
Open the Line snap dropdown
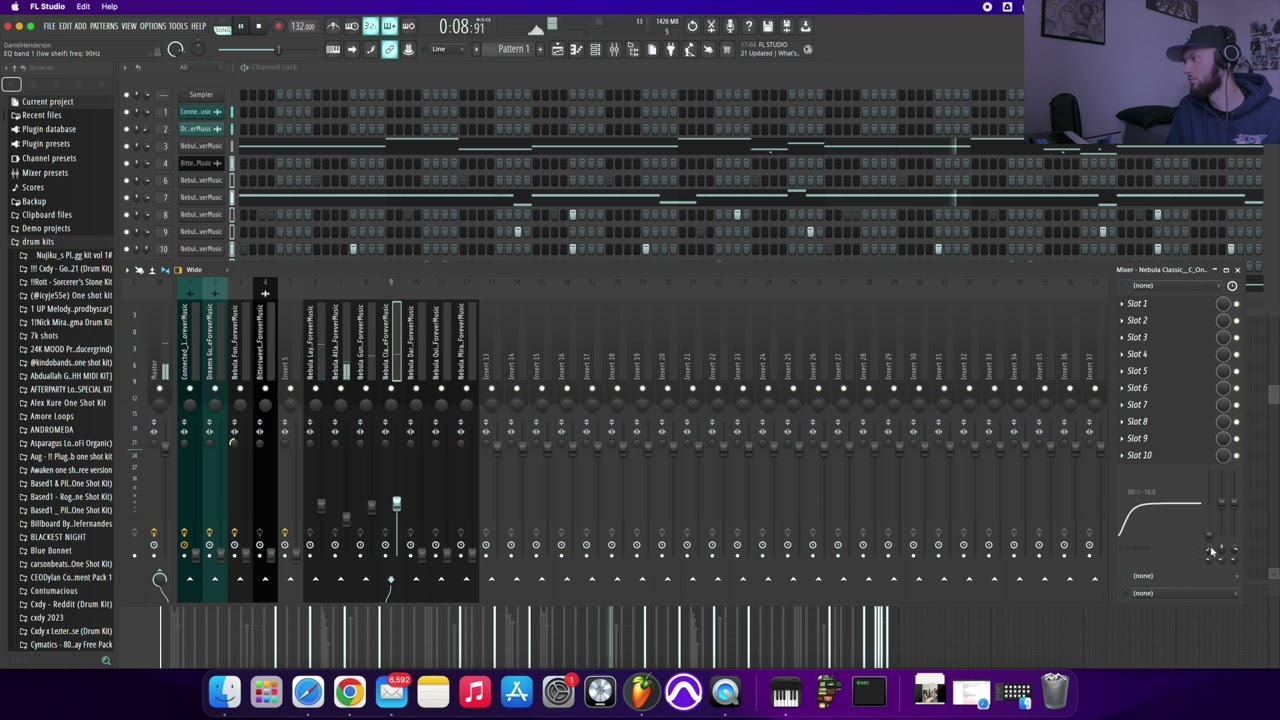(x=450, y=49)
